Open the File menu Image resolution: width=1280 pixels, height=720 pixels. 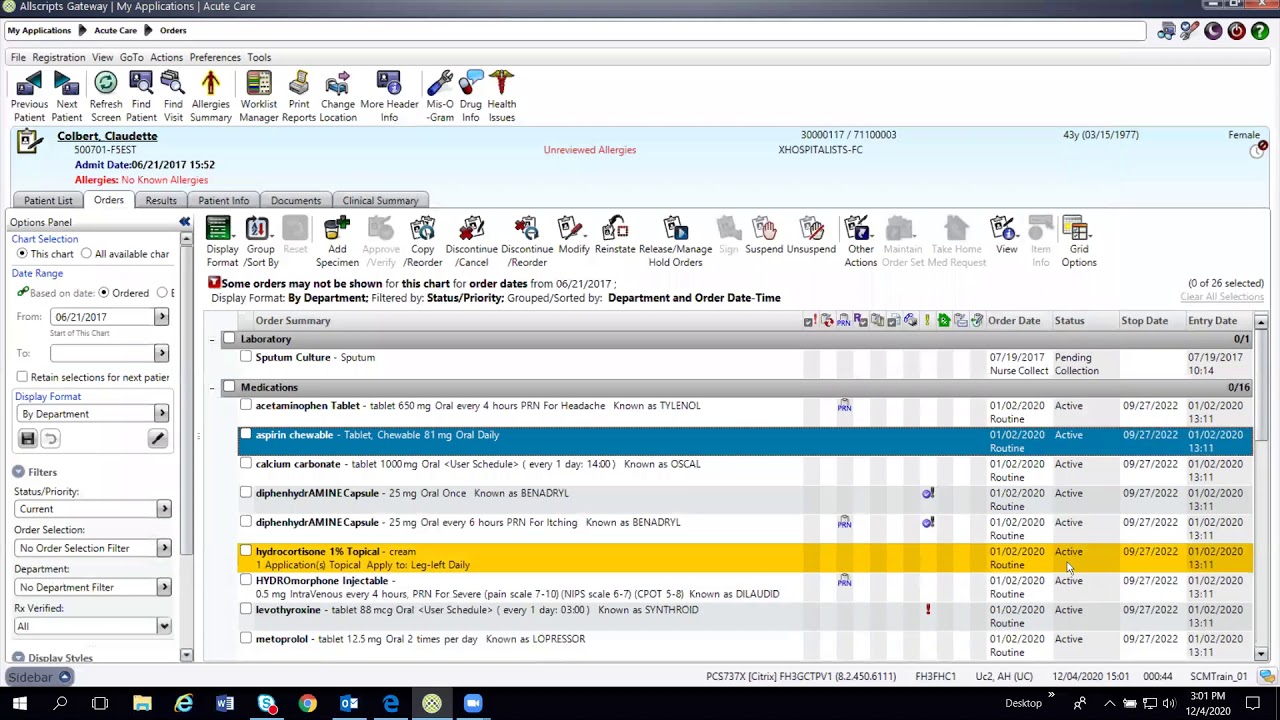point(18,57)
